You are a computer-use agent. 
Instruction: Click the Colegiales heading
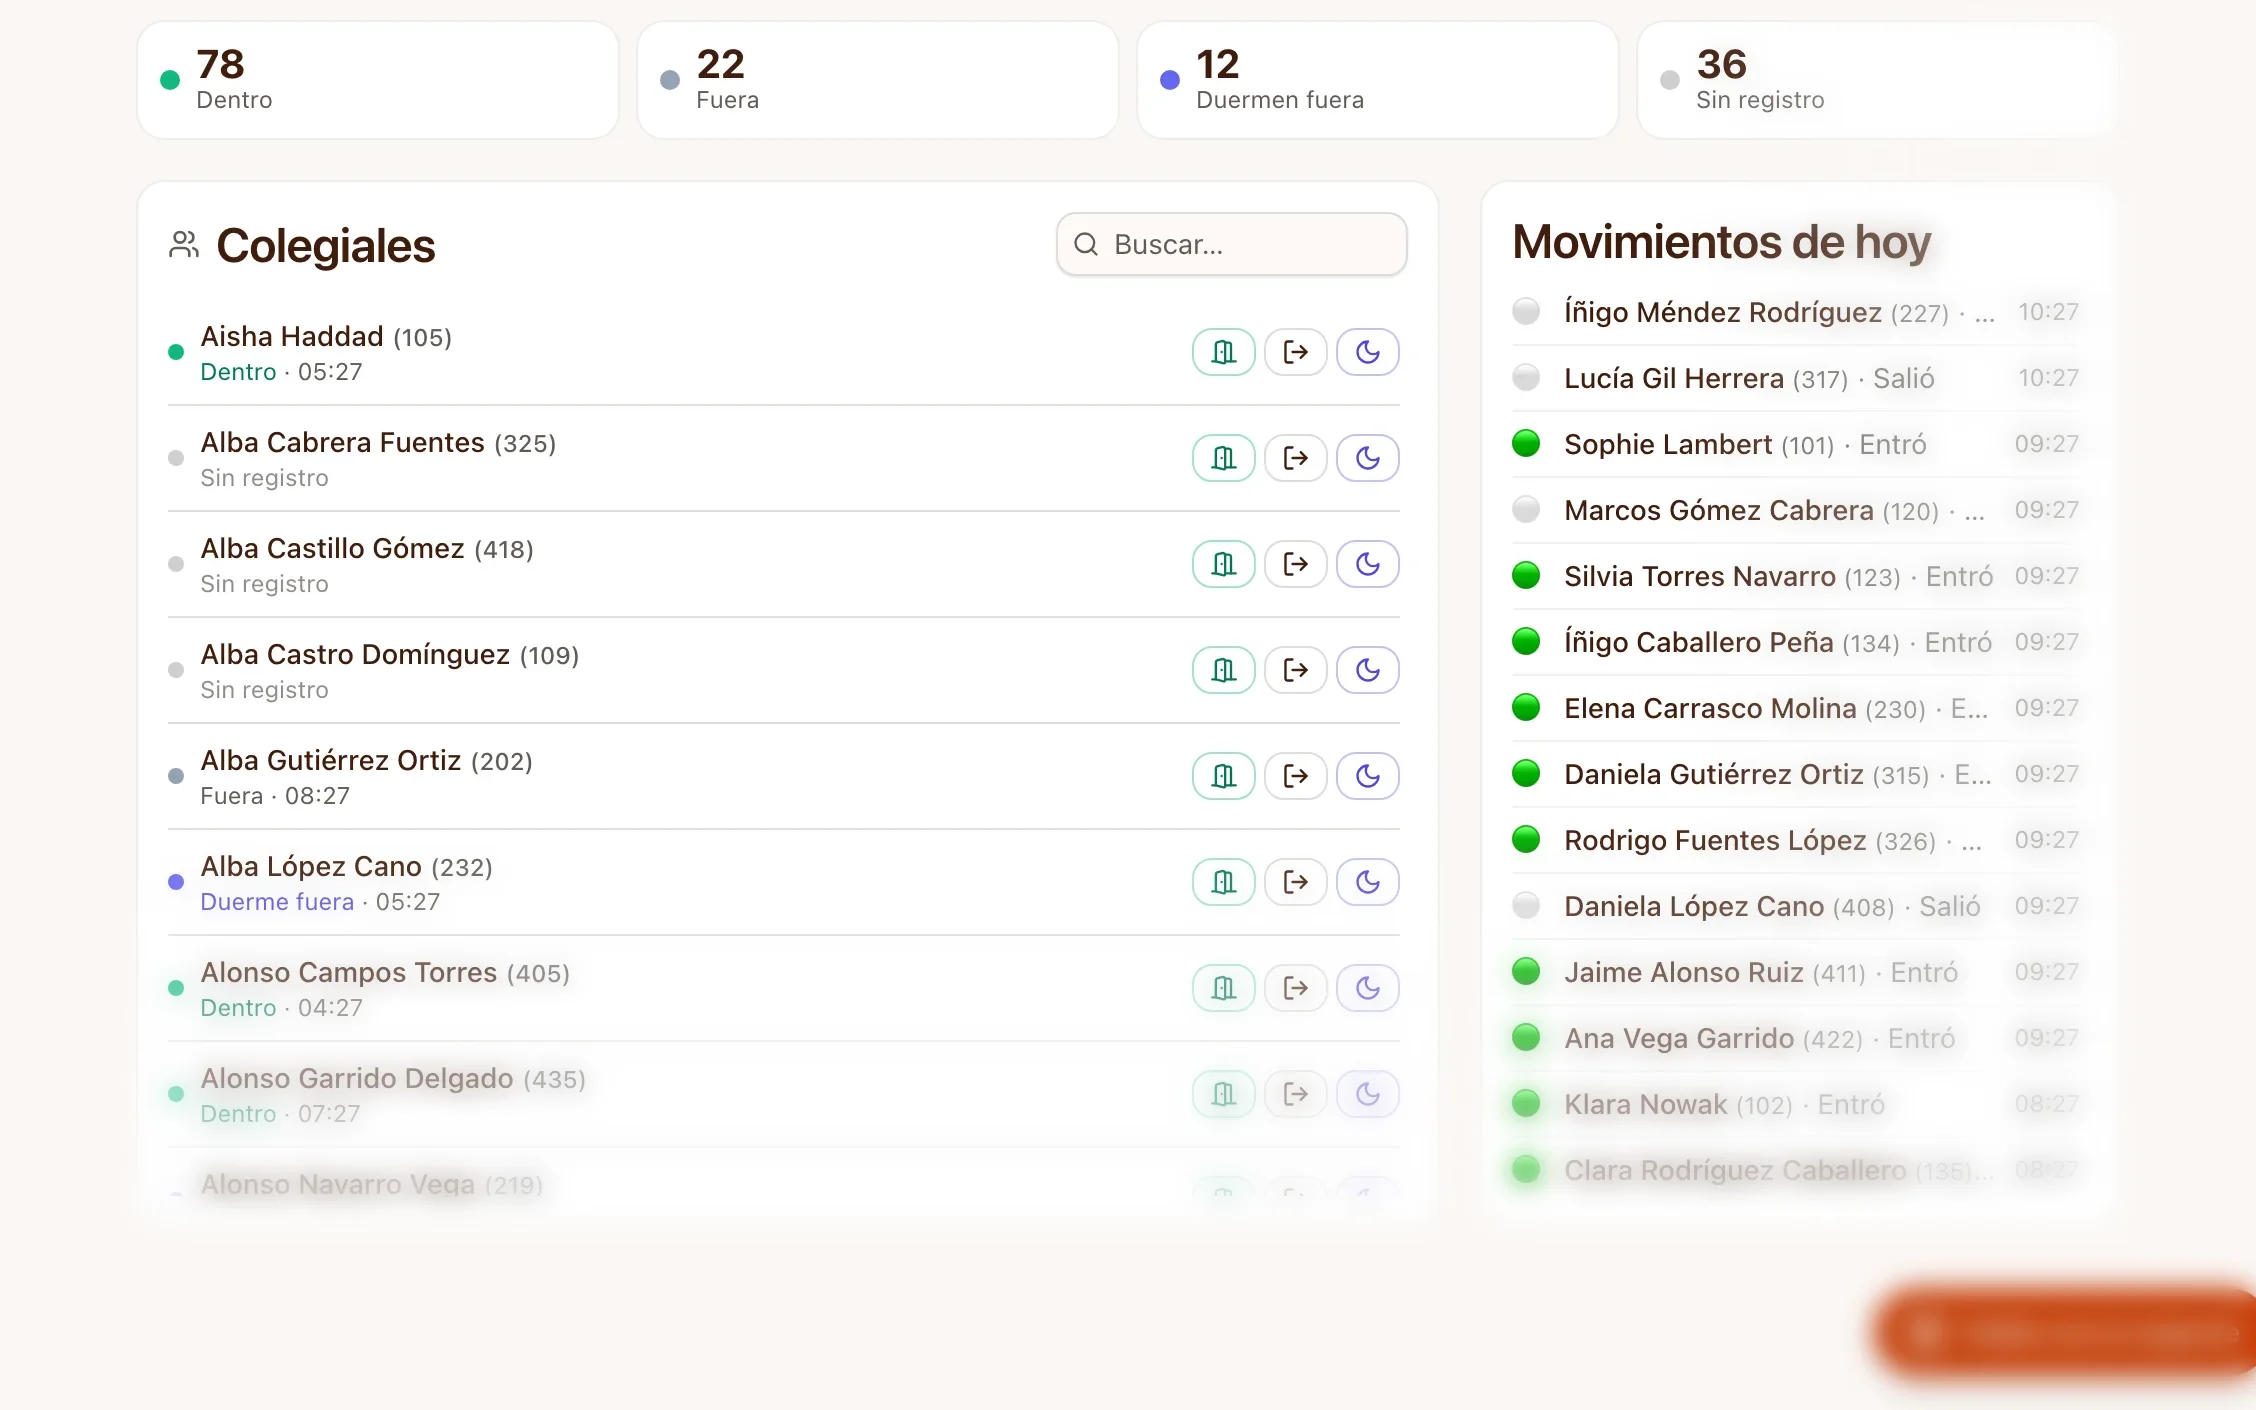326,246
